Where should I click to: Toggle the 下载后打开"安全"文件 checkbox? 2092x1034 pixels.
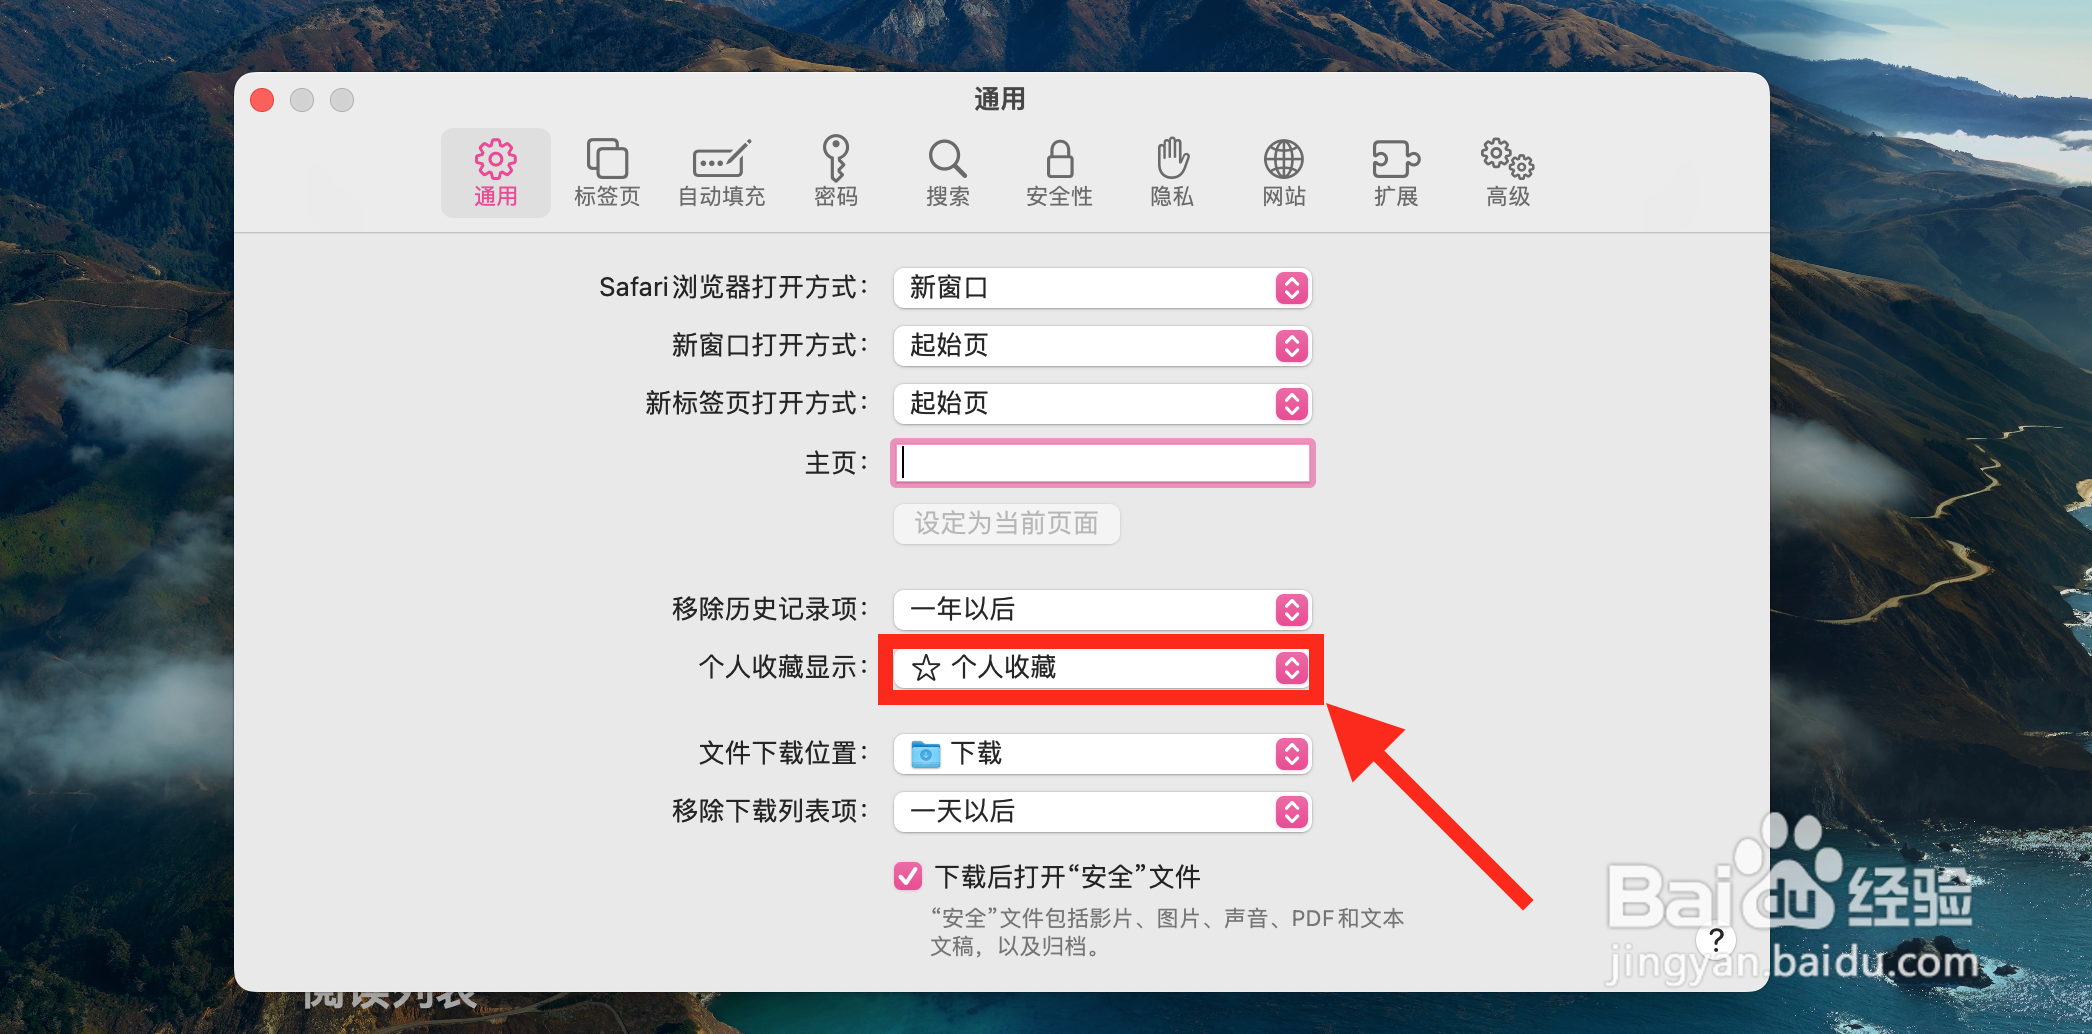click(x=908, y=877)
